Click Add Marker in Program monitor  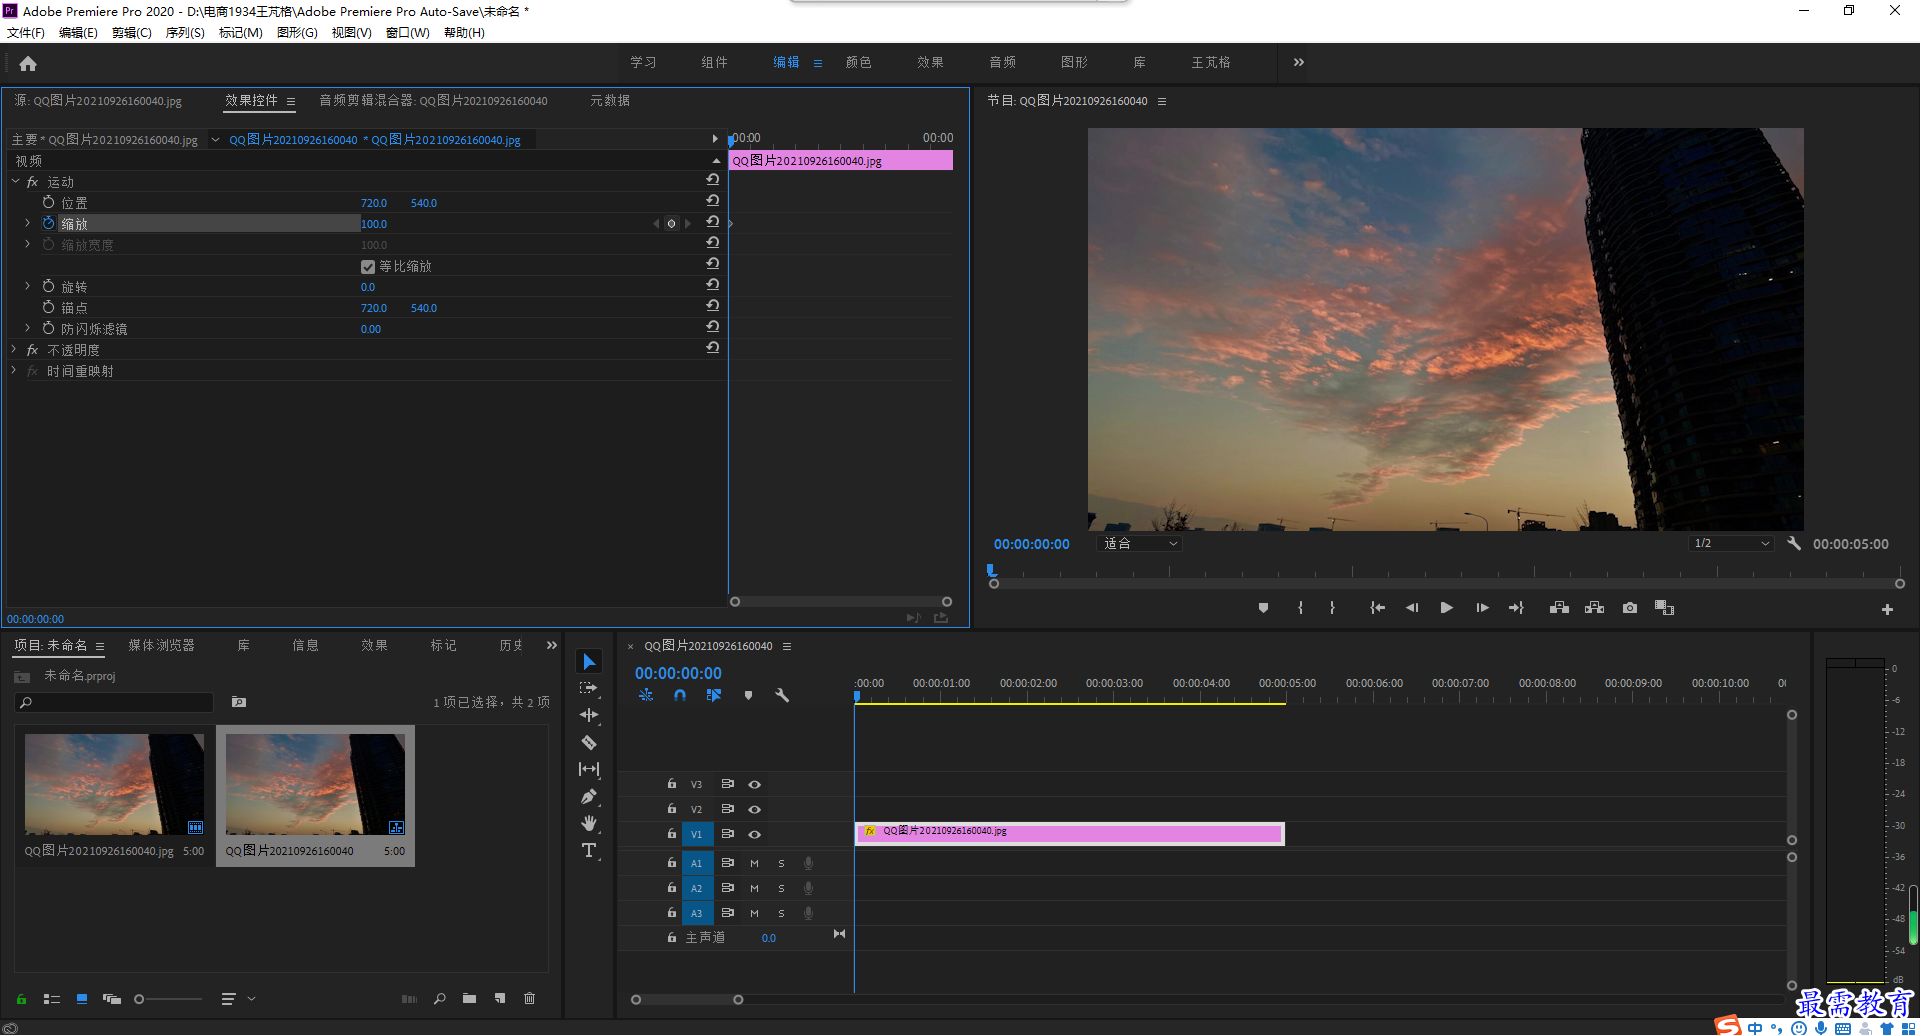(1263, 608)
